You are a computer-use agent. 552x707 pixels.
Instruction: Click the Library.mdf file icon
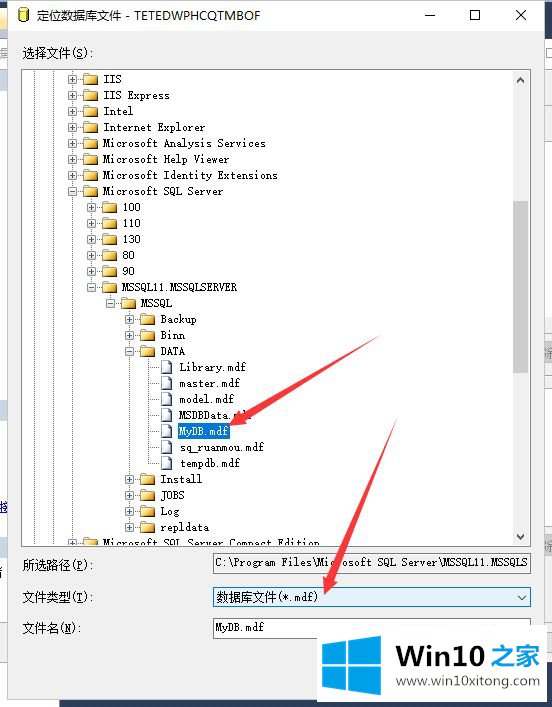(x=167, y=367)
